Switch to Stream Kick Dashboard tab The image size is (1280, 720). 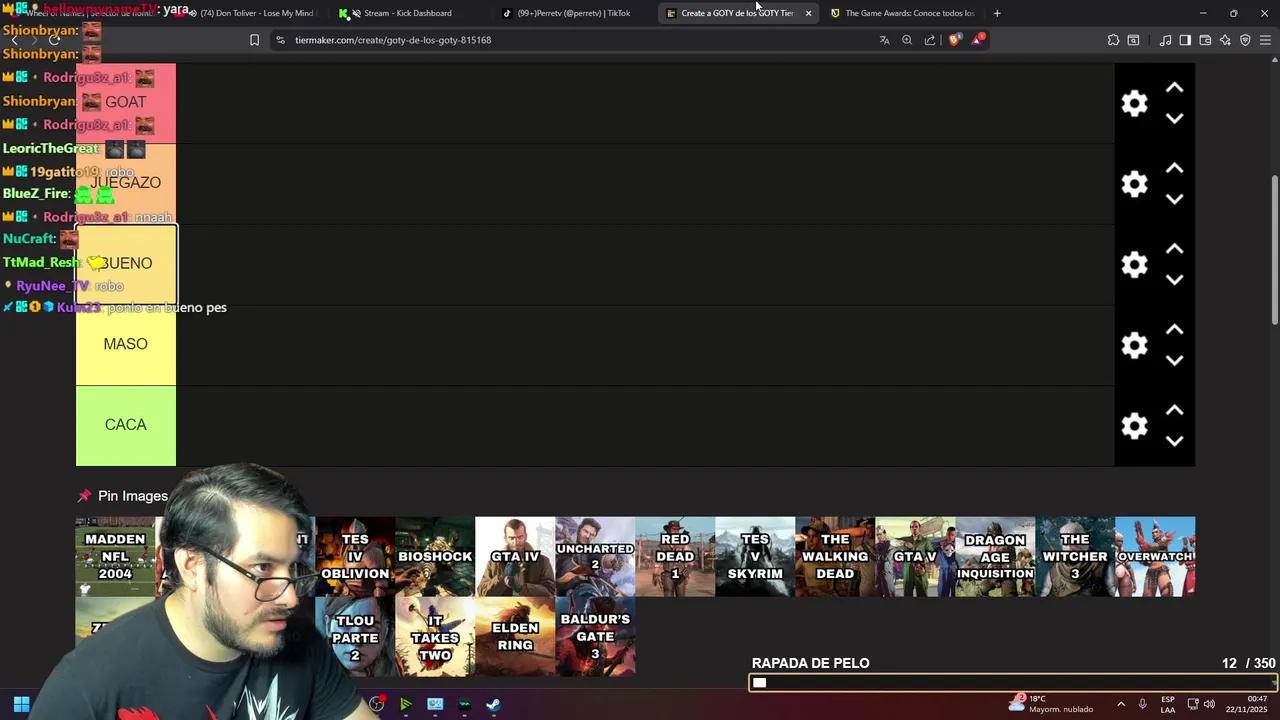[x=407, y=13]
